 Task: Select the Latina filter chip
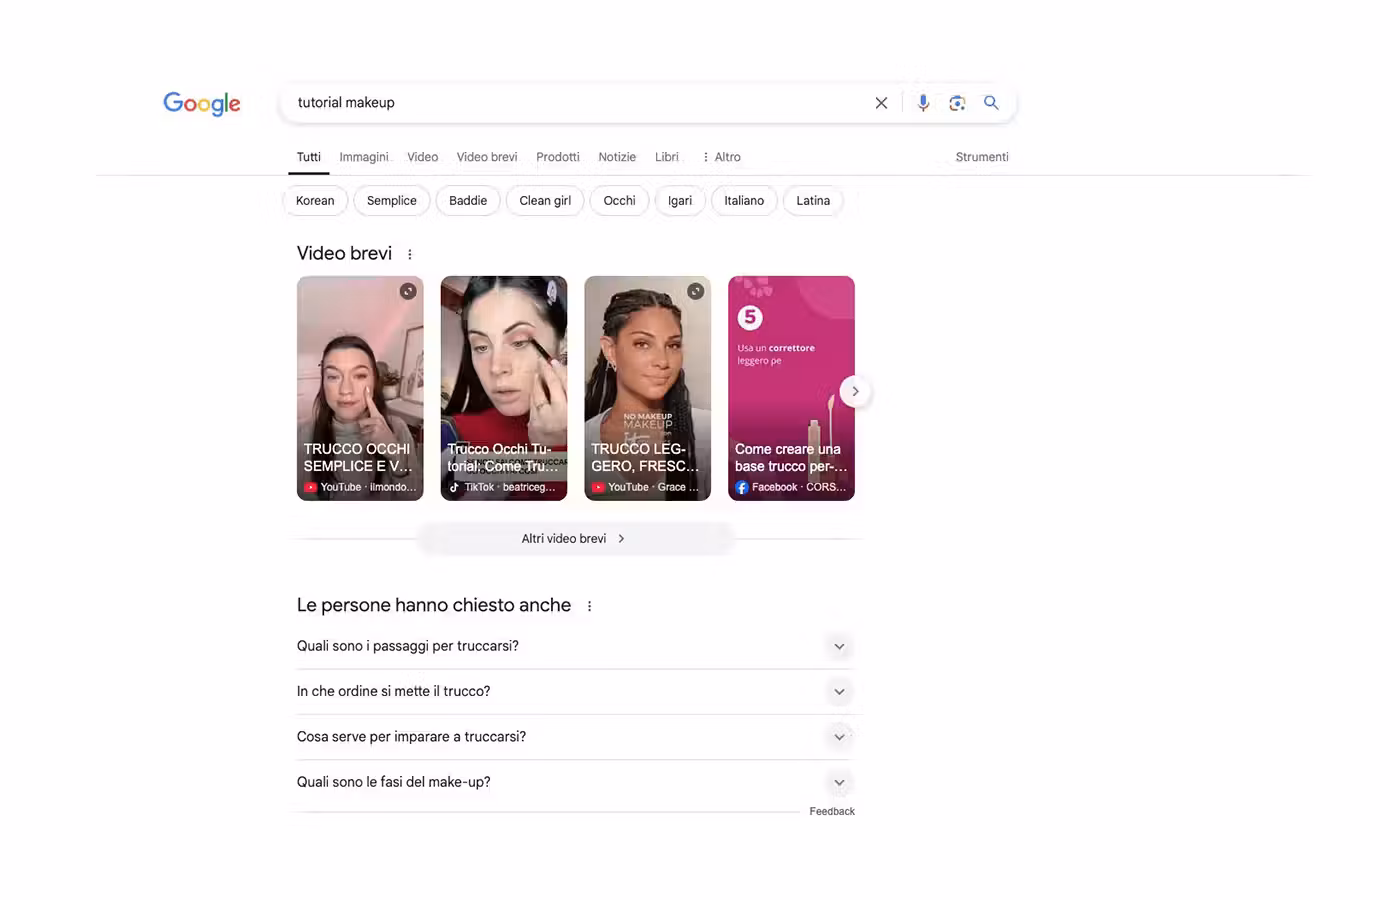click(813, 201)
